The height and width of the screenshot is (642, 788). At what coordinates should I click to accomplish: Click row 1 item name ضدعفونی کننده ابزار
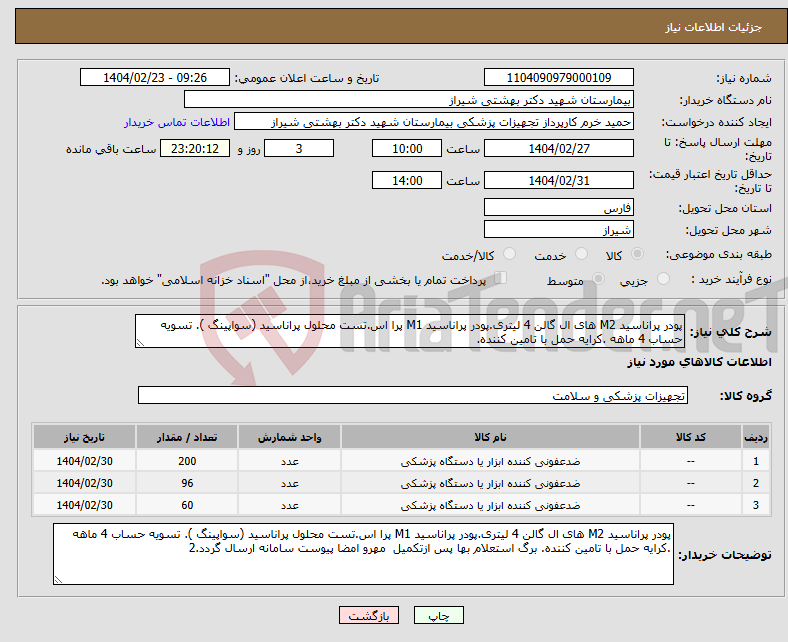[x=490, y=461]
